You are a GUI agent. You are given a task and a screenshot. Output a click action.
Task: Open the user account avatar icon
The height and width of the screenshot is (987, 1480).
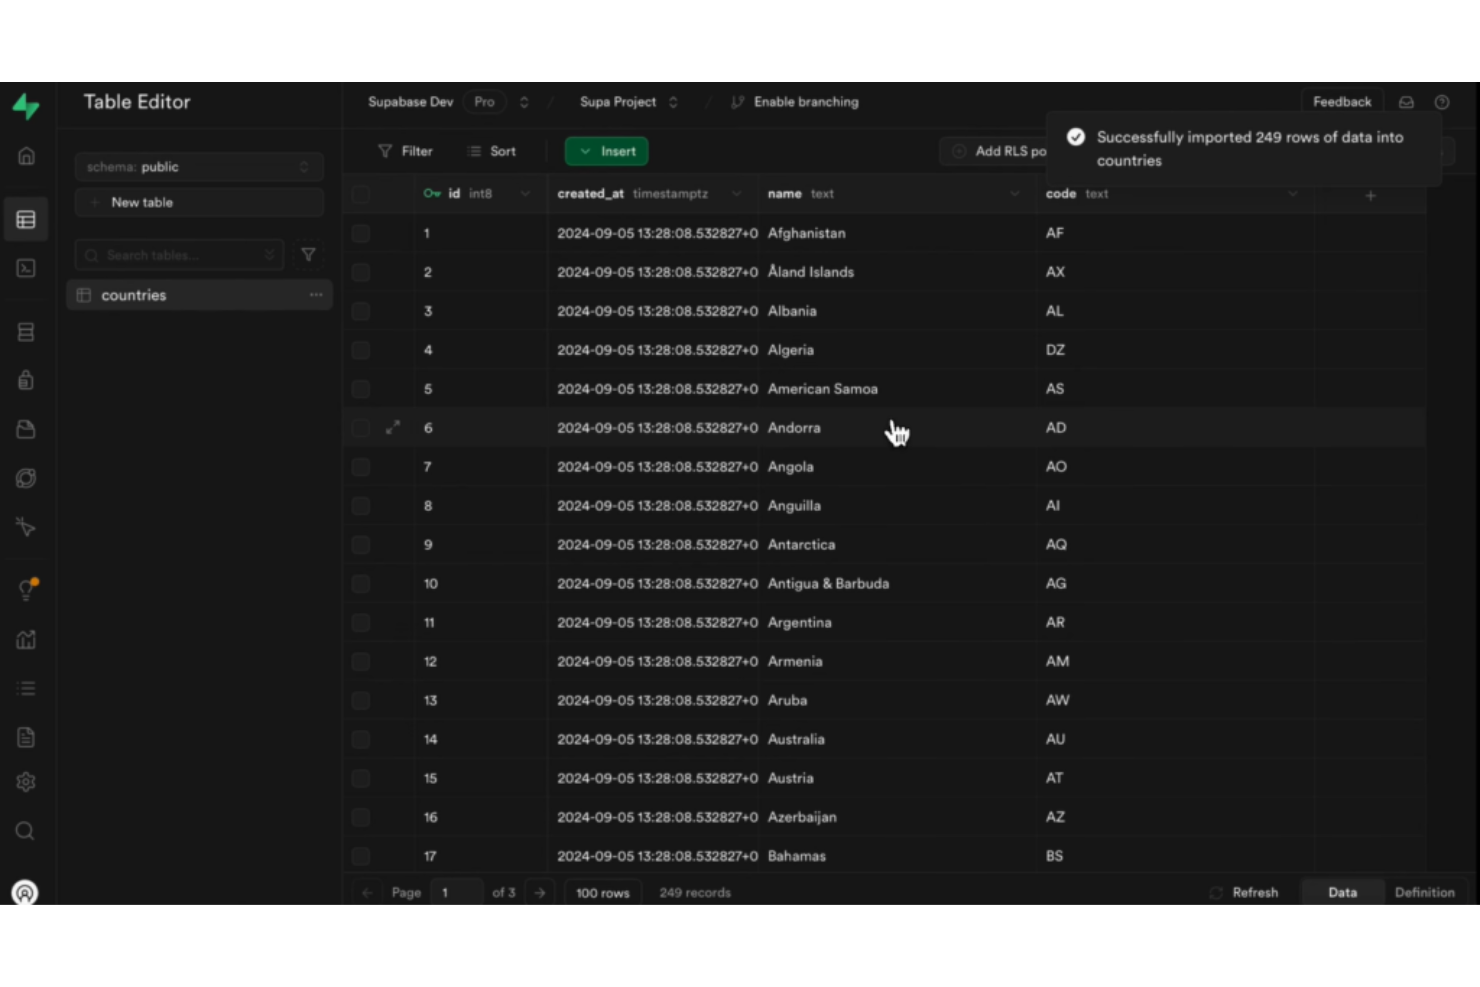point(25,892)
